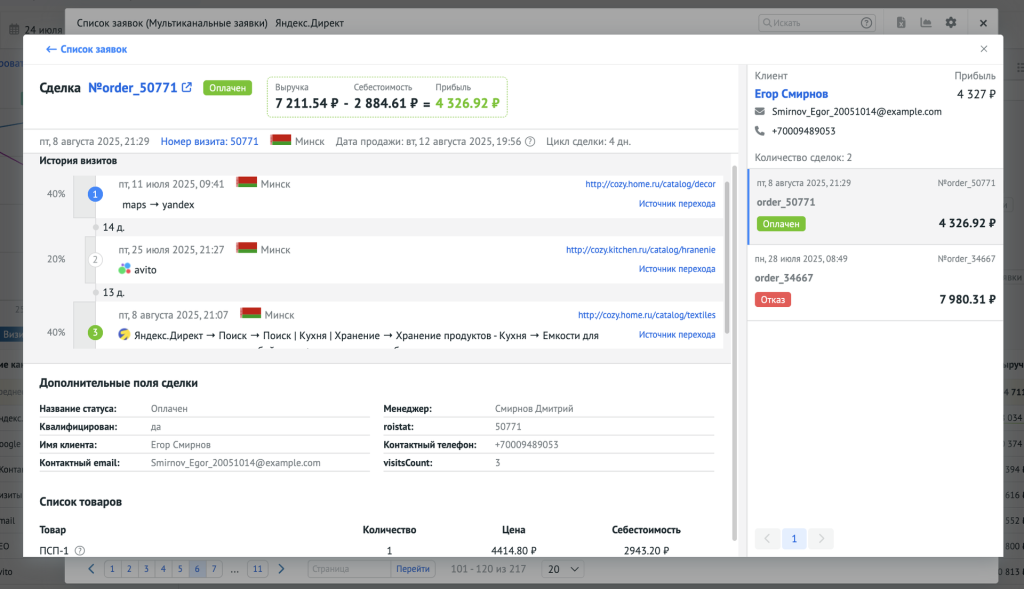Click page 1 in client deals pagination
The image size is (1024, 589).
coord(794,539)
